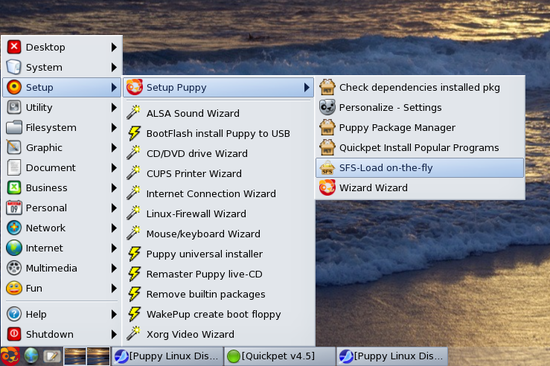The height and width of the screenshot is (366, 550).
Task: Click the red X Desktop menu icon
Action: pos(14,47)
